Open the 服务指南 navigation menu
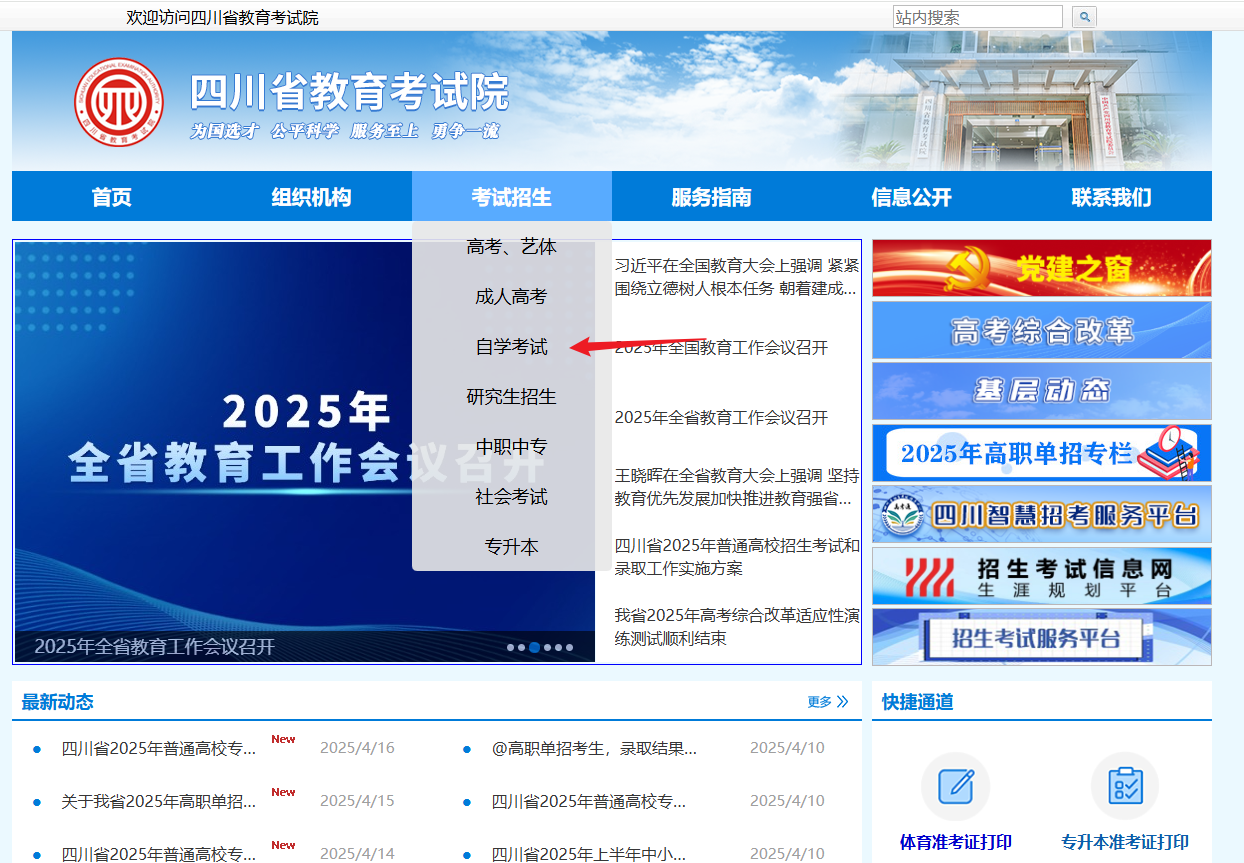 (711, 197)
